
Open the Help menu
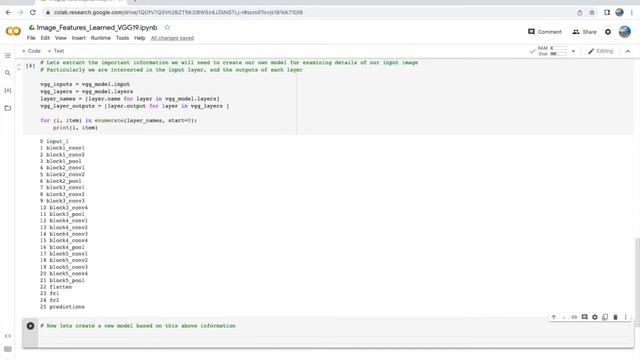point(140,38)
